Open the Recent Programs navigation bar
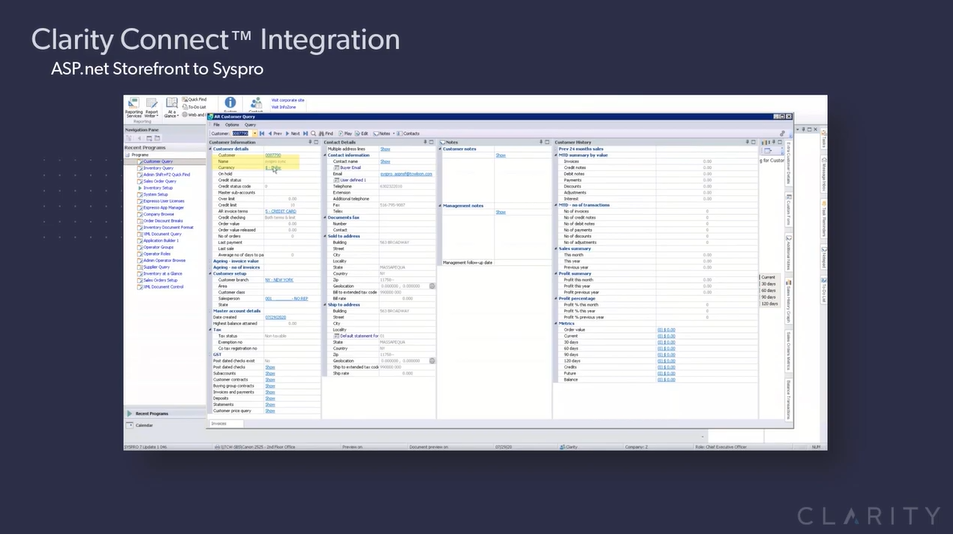Screen dimensions: 953x535 pyautogui.click(x=165, y=413)
